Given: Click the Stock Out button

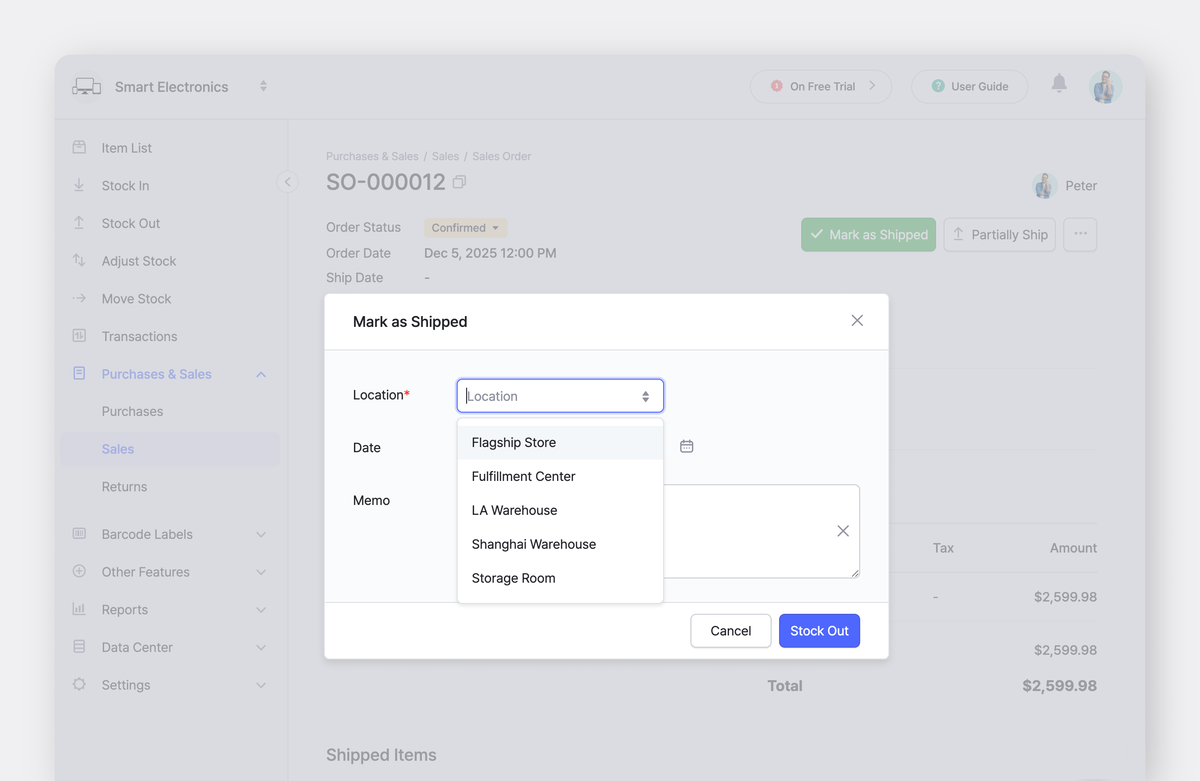Looking at the screenshot, I should [x=819, y=631].
